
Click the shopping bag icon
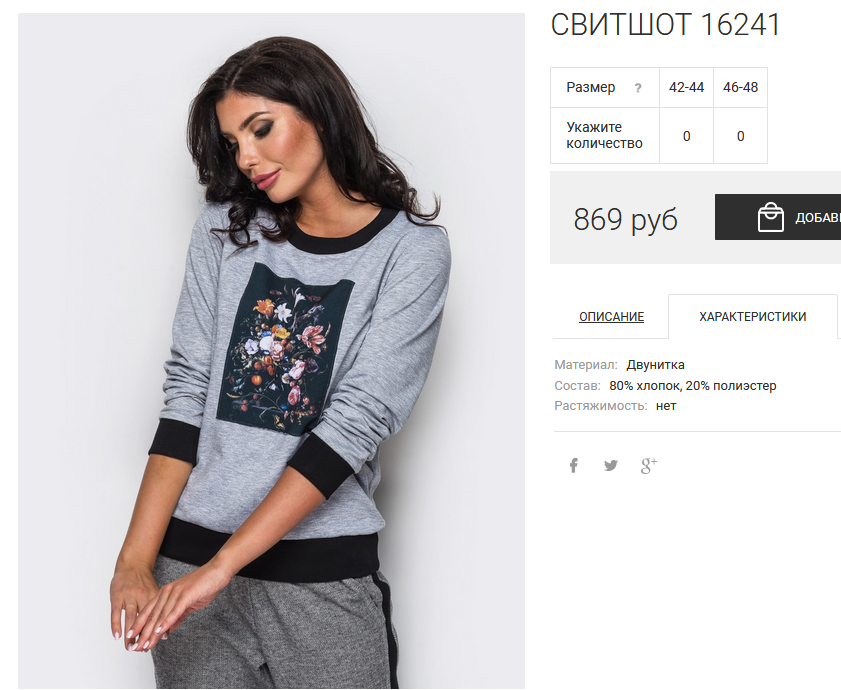(770, 217)
